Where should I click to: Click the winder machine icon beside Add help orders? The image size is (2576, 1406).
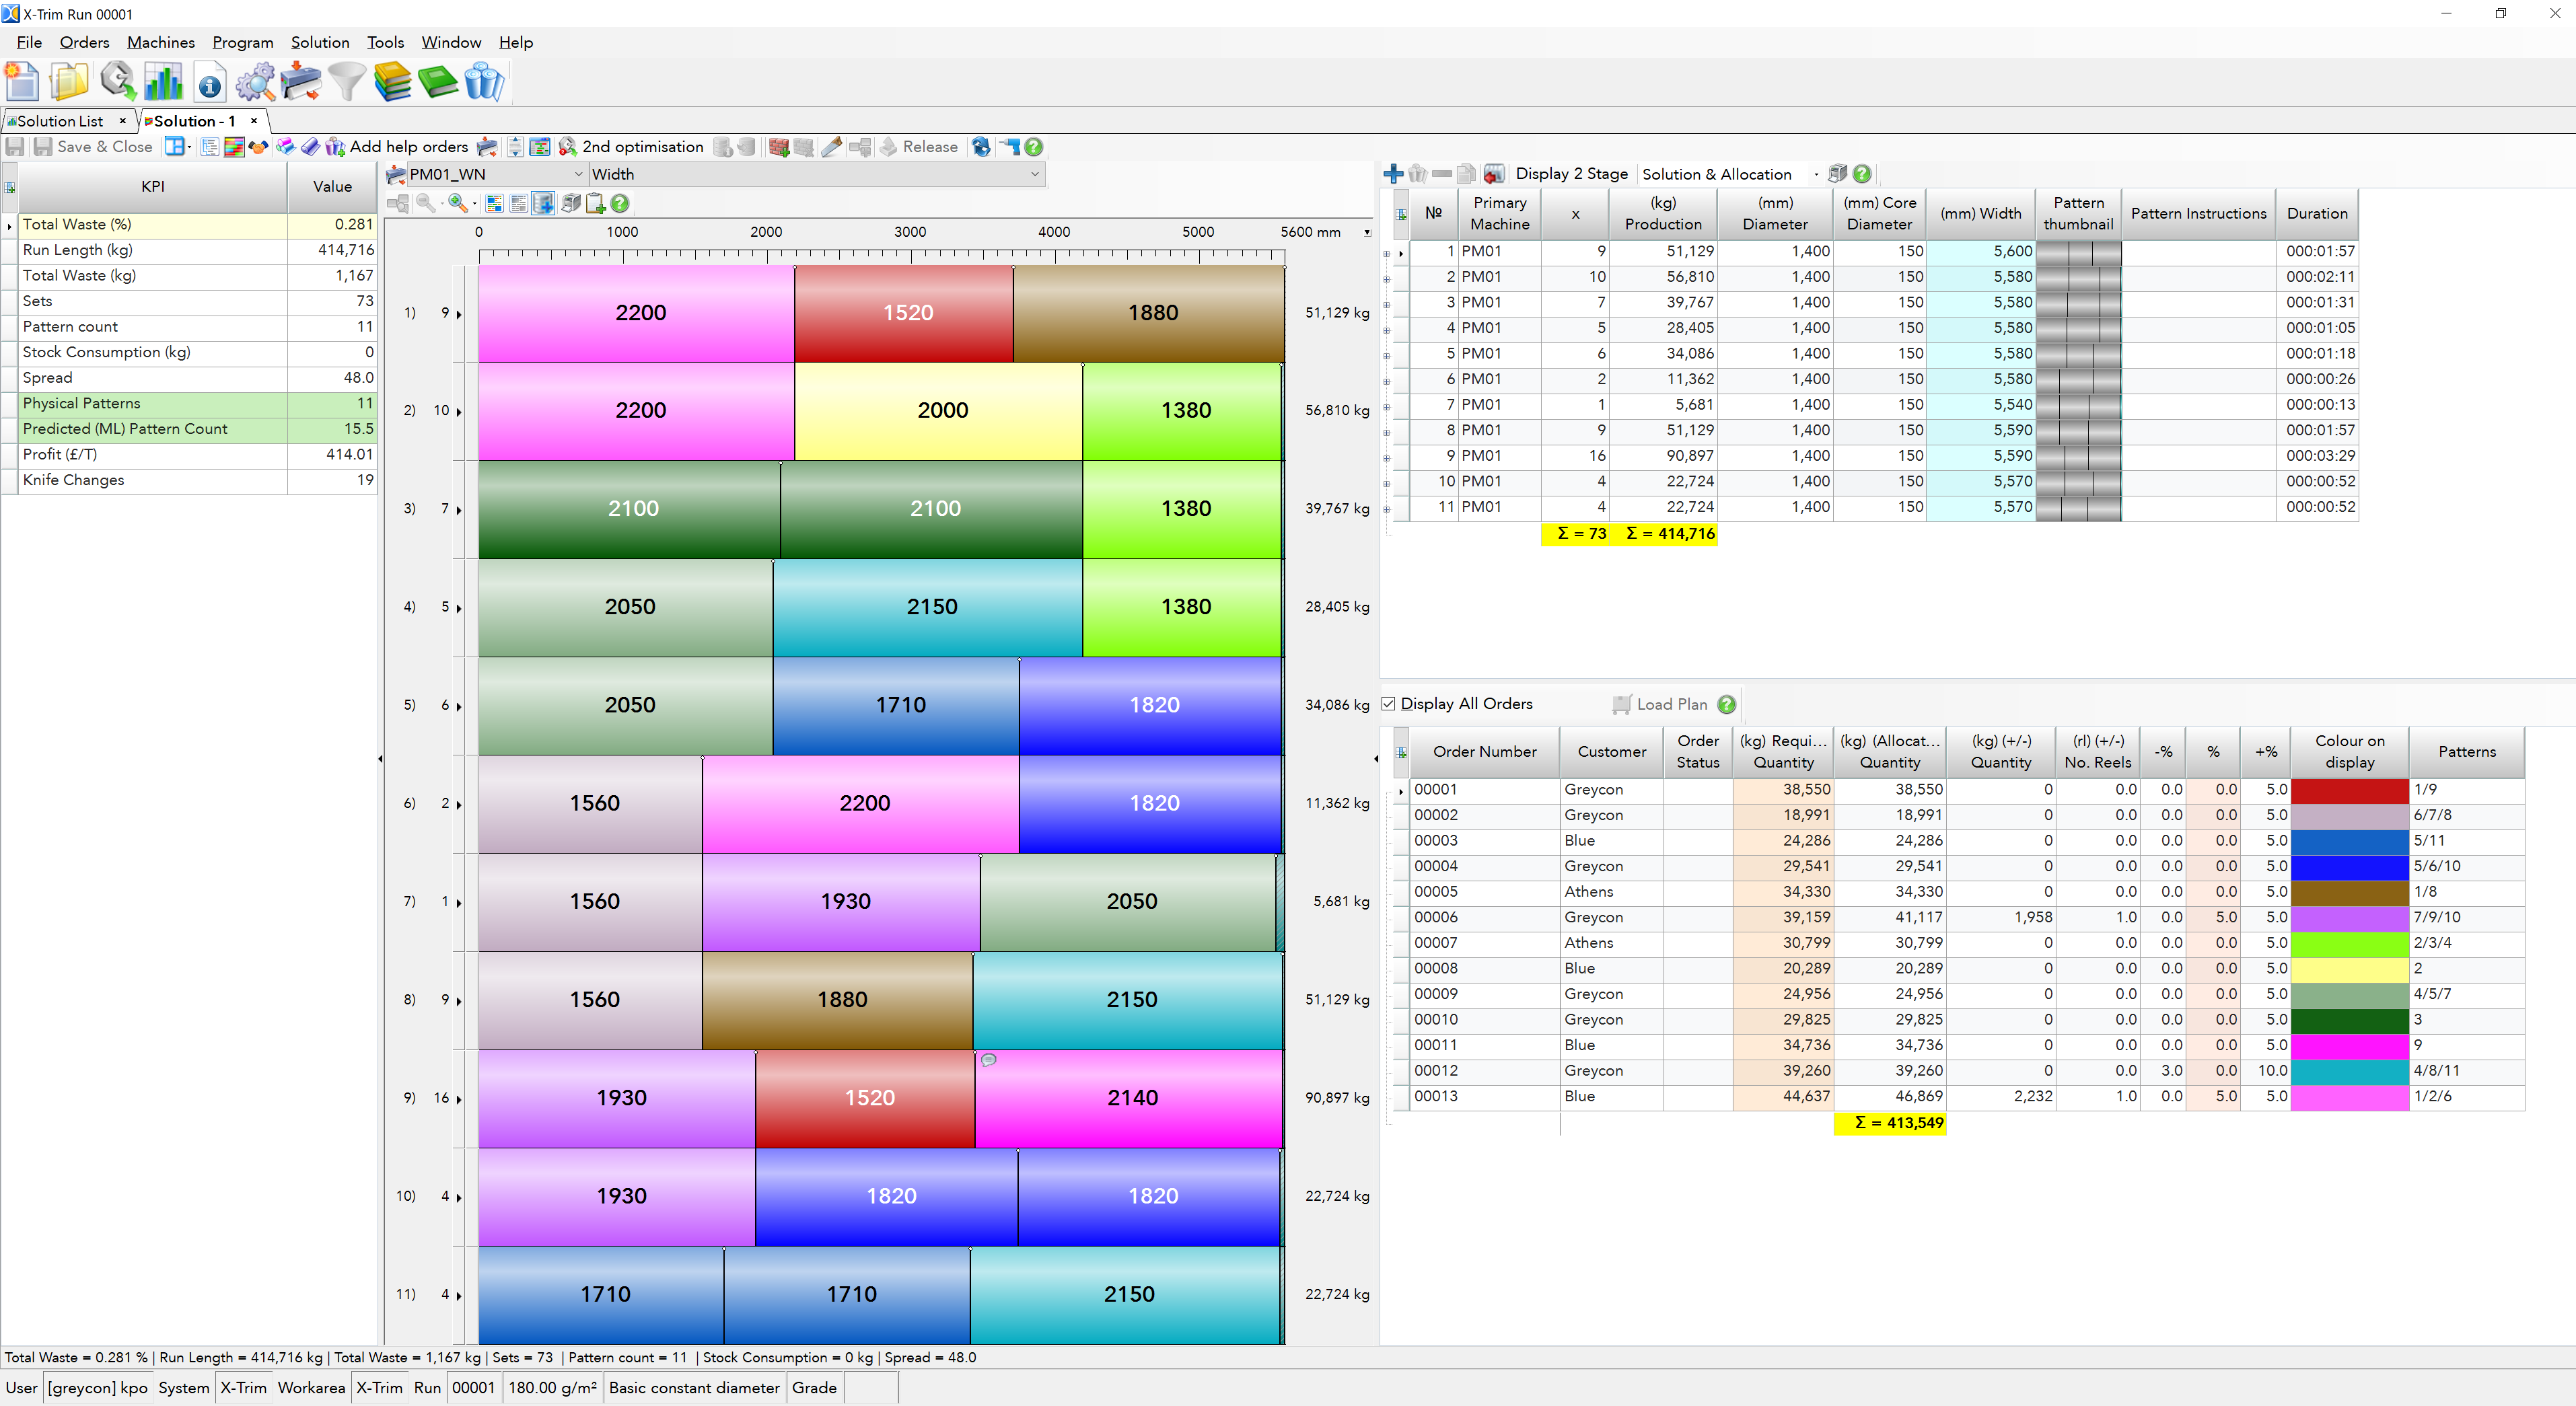[x=487, y=147]
